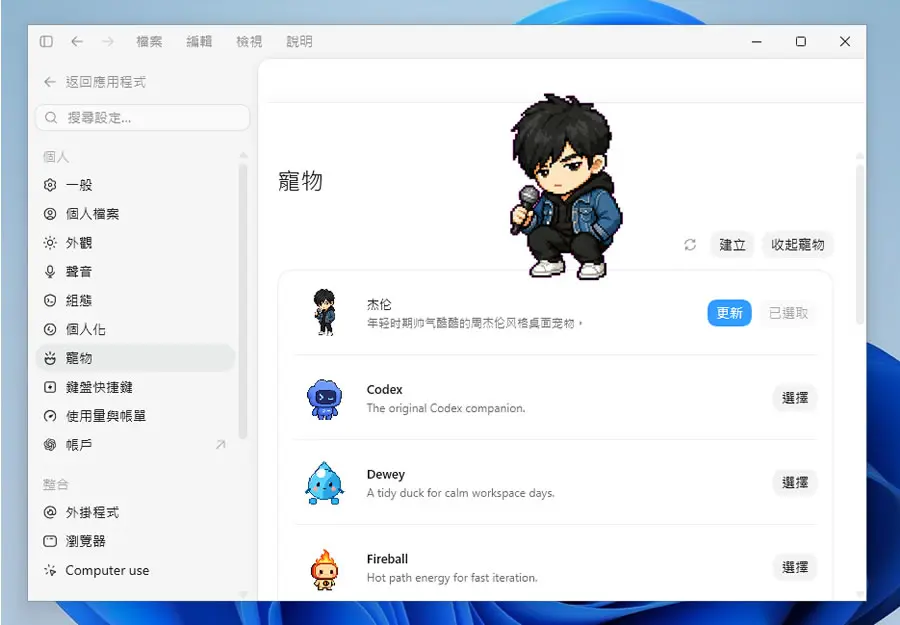
Task: Click the magnifier icon in the search box
Action: click(x=51, y=118)
